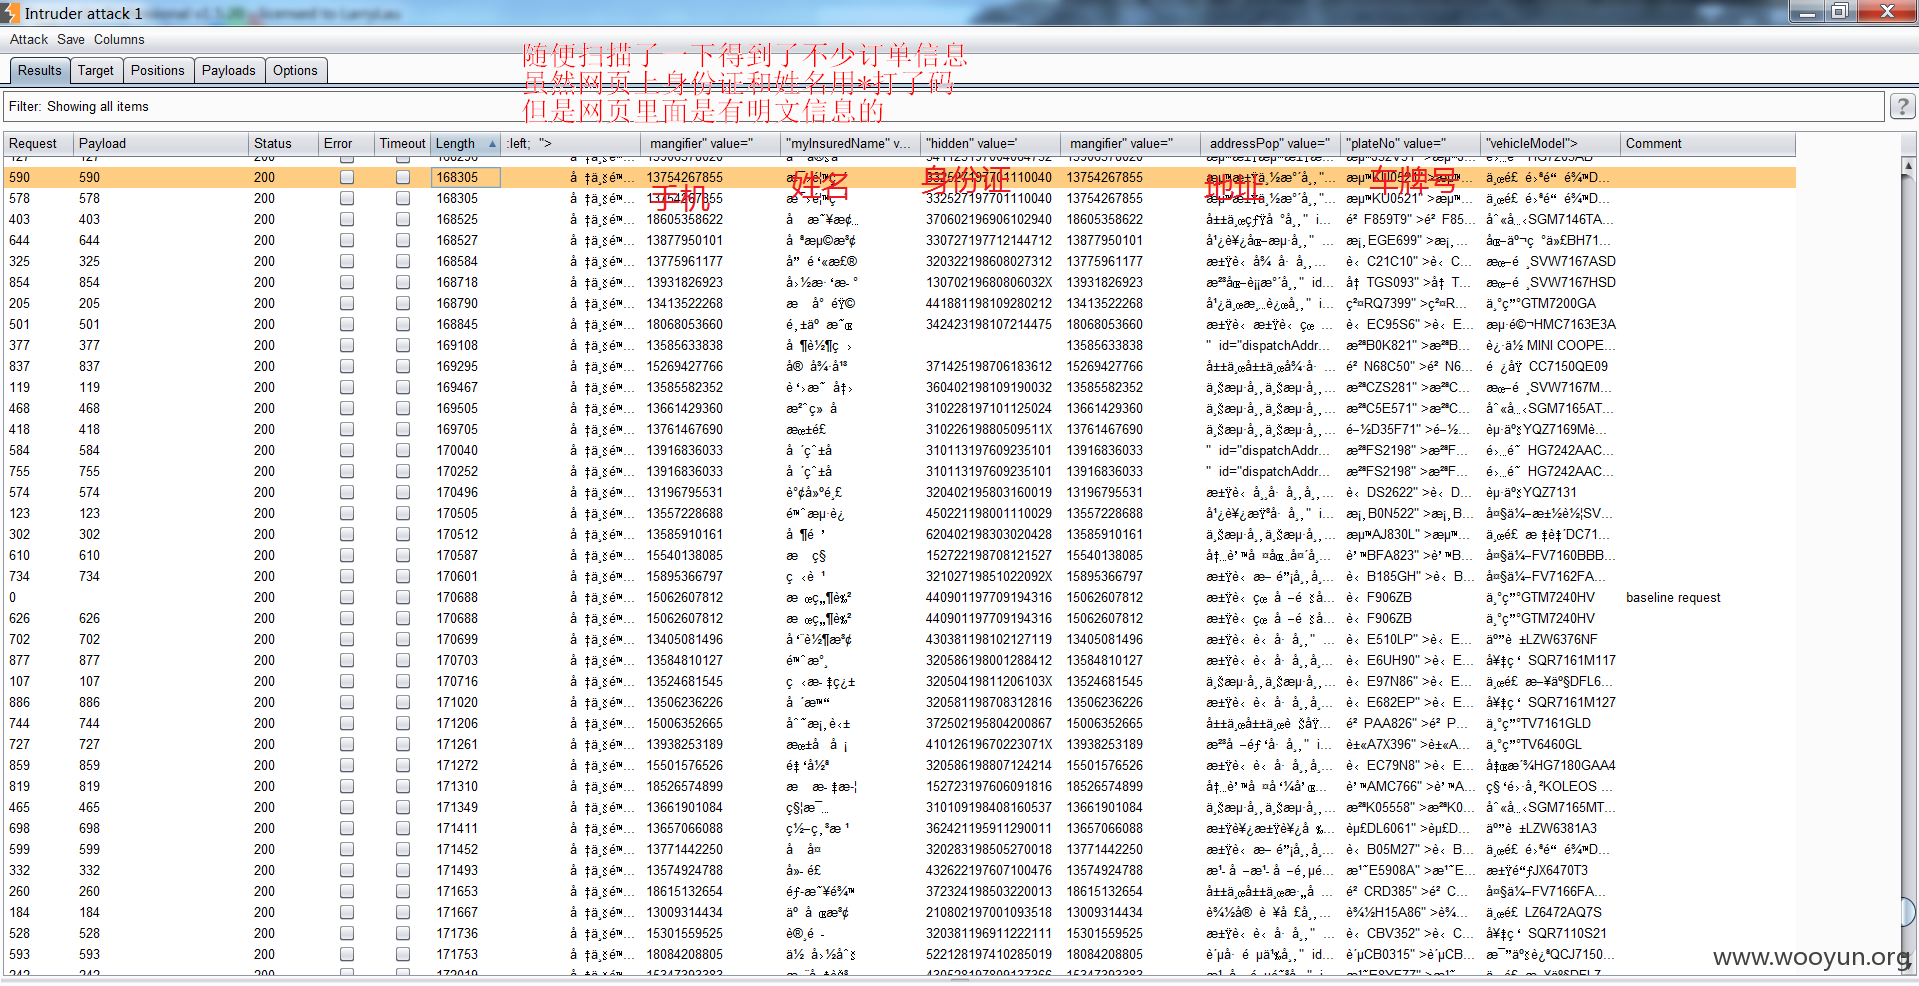Toggle Timeout checkbox for request 590
Screen dimensions: 1919x986
(403, 177)
